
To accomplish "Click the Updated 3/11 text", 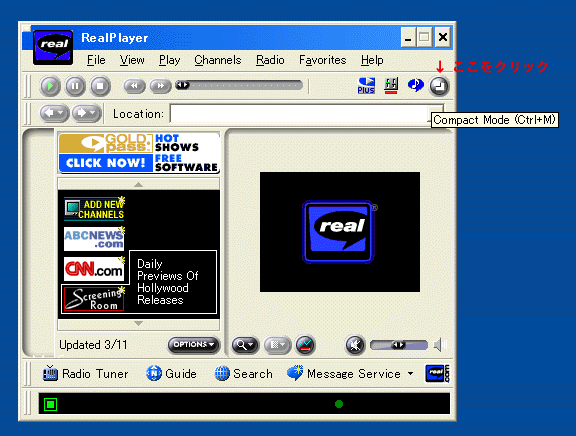I will coord(93,345).
